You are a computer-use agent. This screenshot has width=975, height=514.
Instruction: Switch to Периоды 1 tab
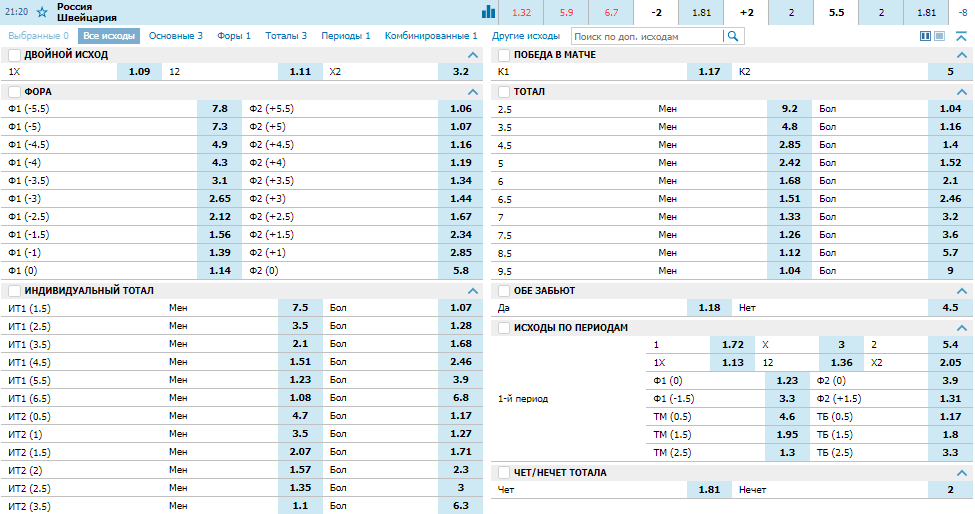(x=346, y=36)
